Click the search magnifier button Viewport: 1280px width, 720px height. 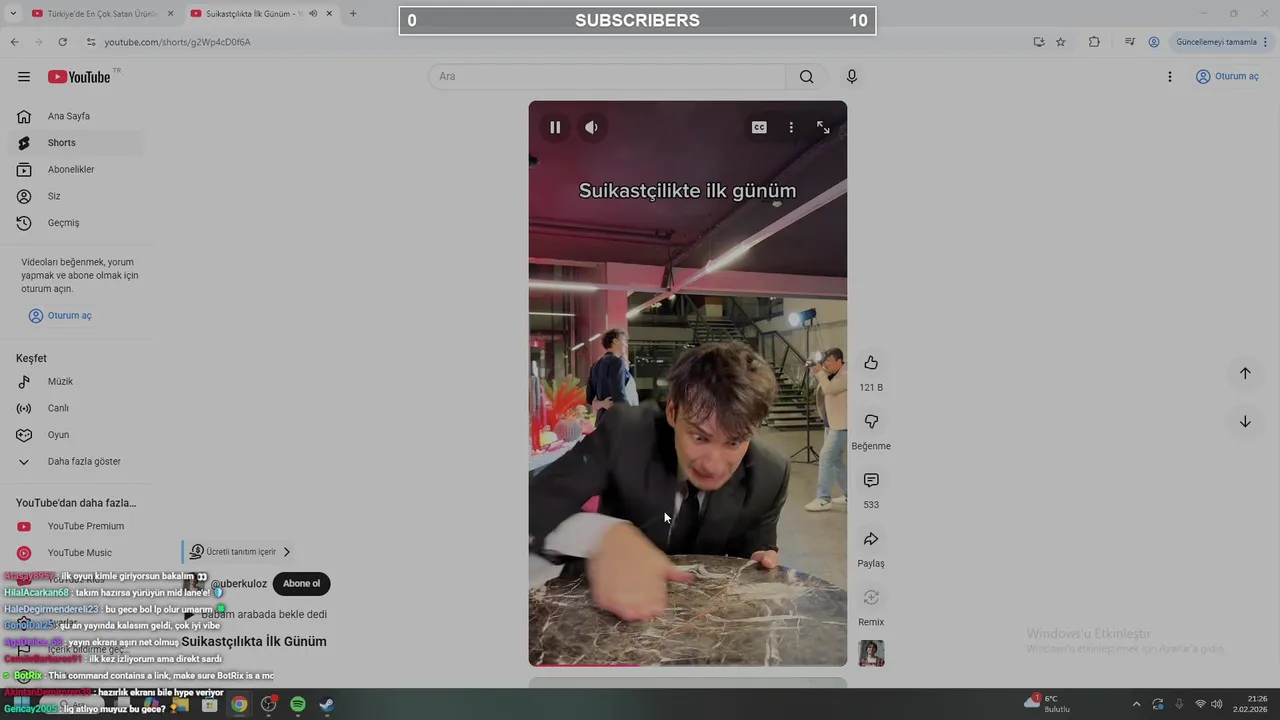(x=806, y=77)
